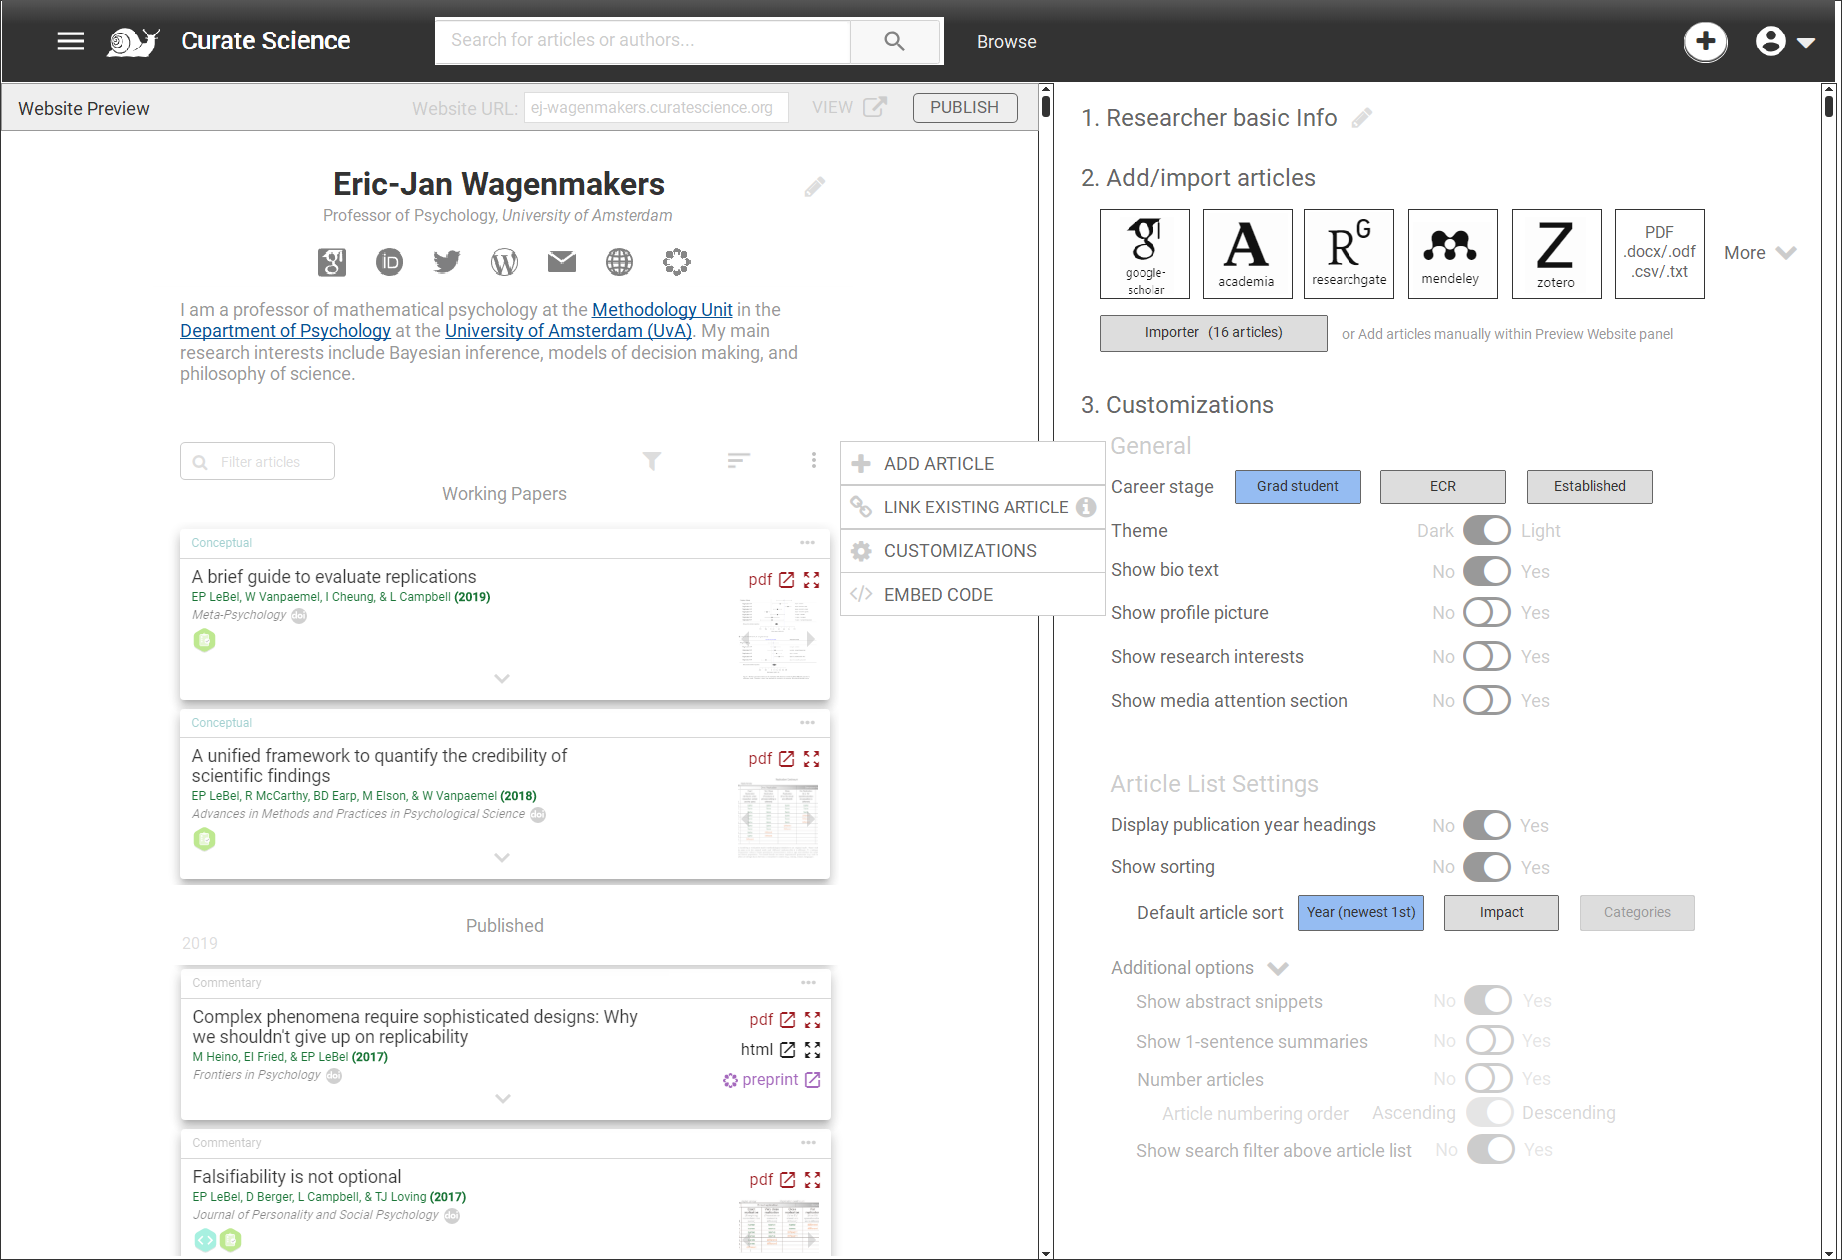Import from Academia
Image resolution: width=1842 pixels, height=1260 pixels.
(1248, 254)
